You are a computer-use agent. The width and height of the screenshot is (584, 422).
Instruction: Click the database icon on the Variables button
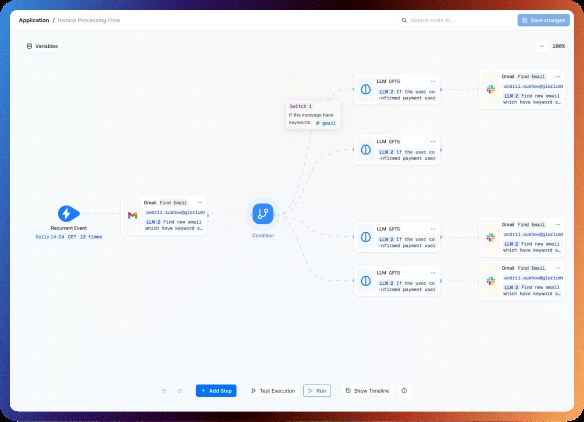29,46
